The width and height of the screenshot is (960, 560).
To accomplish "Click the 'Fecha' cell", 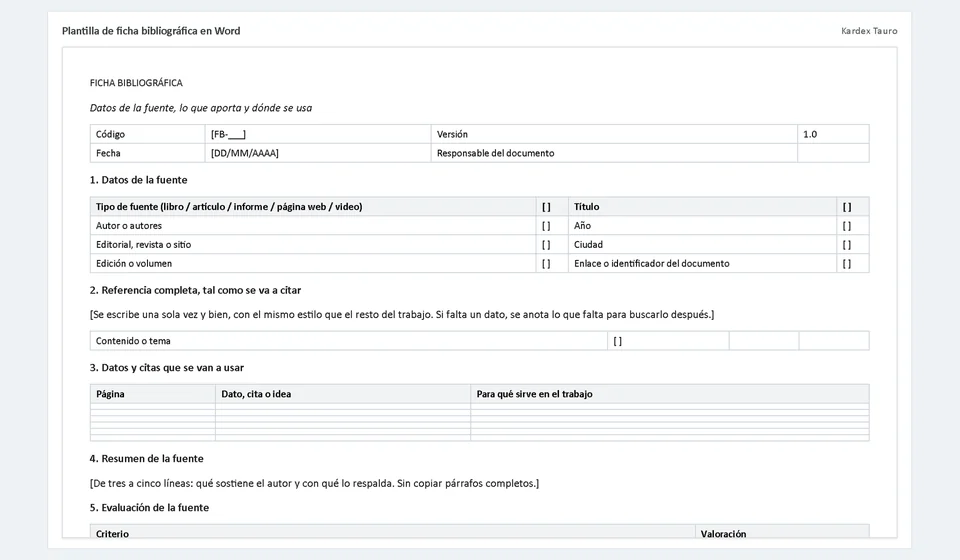I will (148, 153).
